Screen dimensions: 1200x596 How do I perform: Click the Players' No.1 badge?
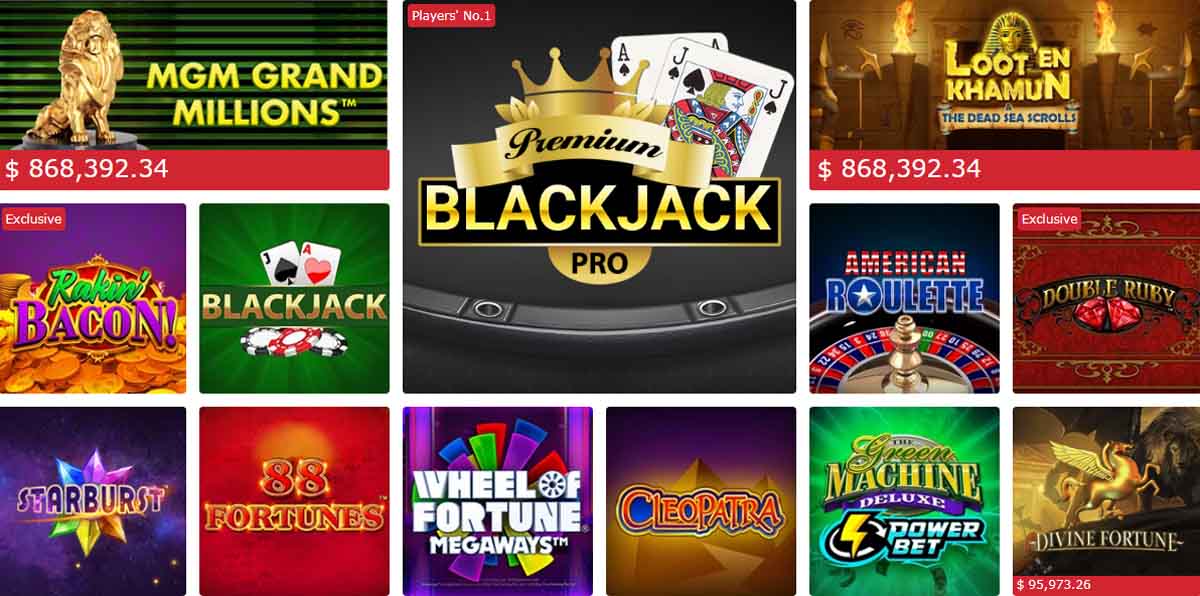(x=451, y=15)
